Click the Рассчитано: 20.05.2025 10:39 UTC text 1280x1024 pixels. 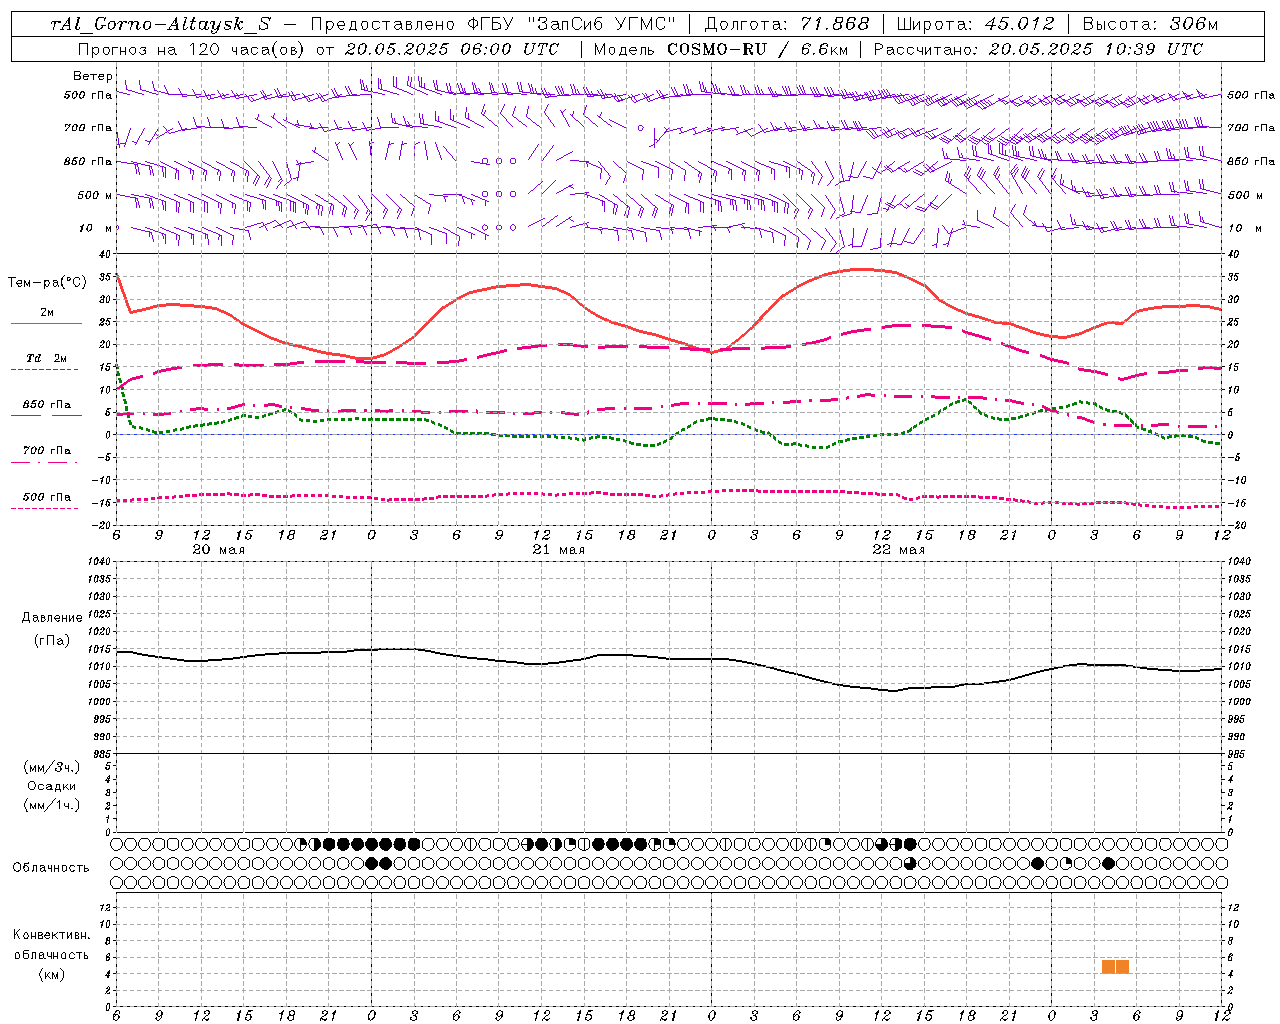click(1038, 49)
